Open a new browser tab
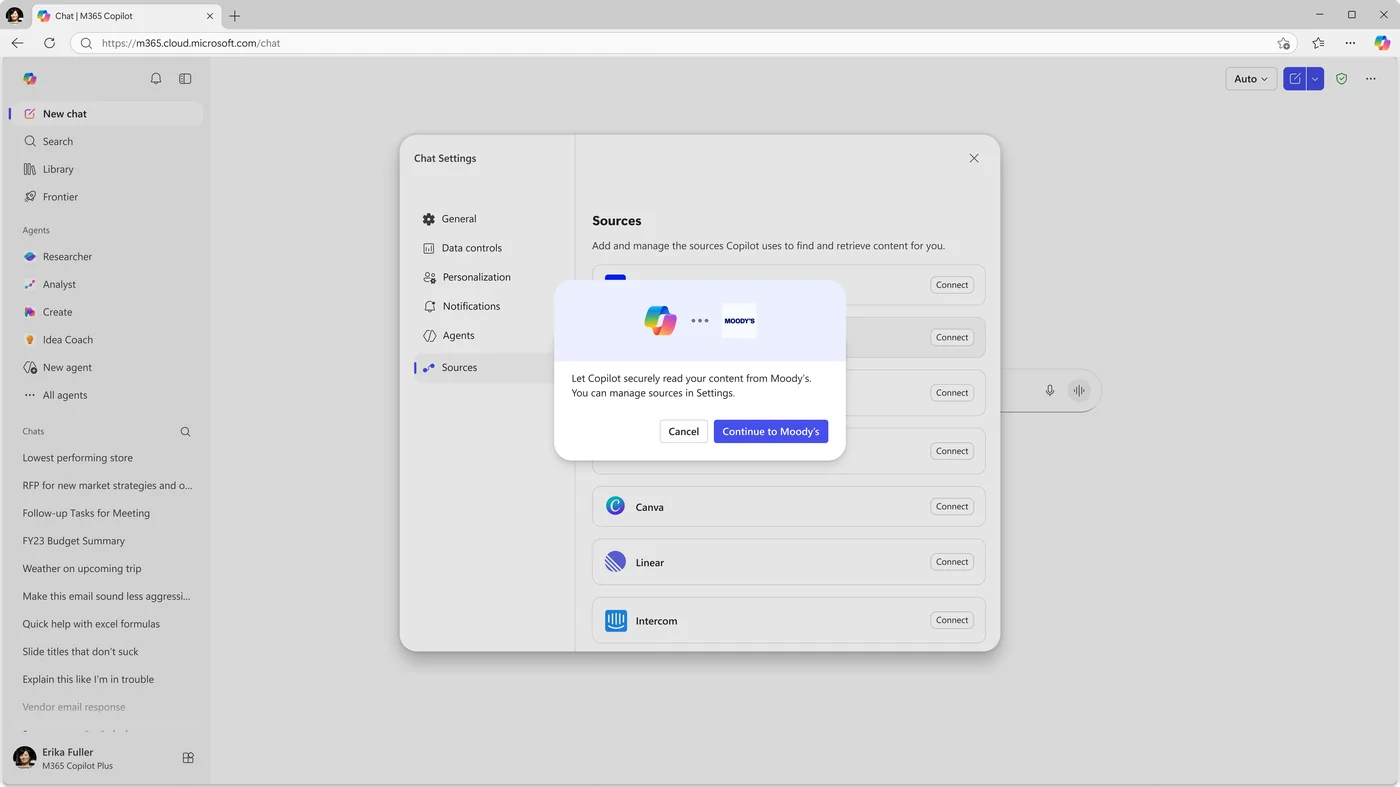The height and width of the screenshot is (787, 1400). (x=234, y=16)
